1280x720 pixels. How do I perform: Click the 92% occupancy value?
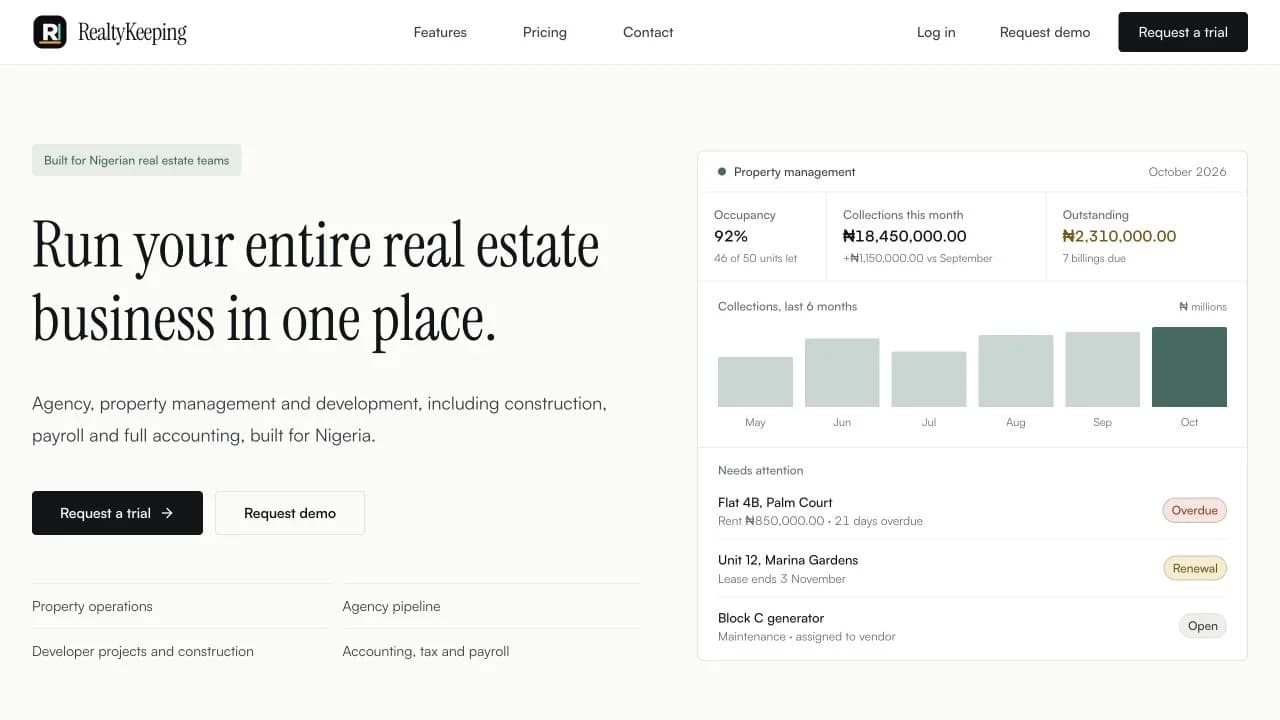coord(731,237)
